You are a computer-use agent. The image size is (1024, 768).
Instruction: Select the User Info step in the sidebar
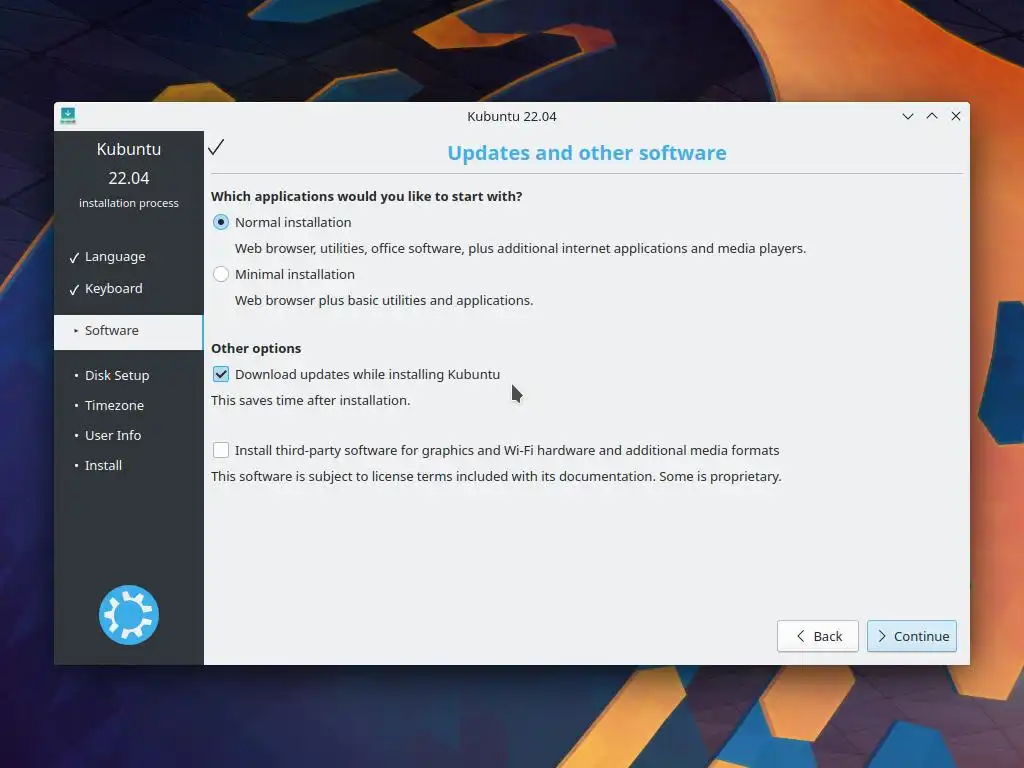113,436
